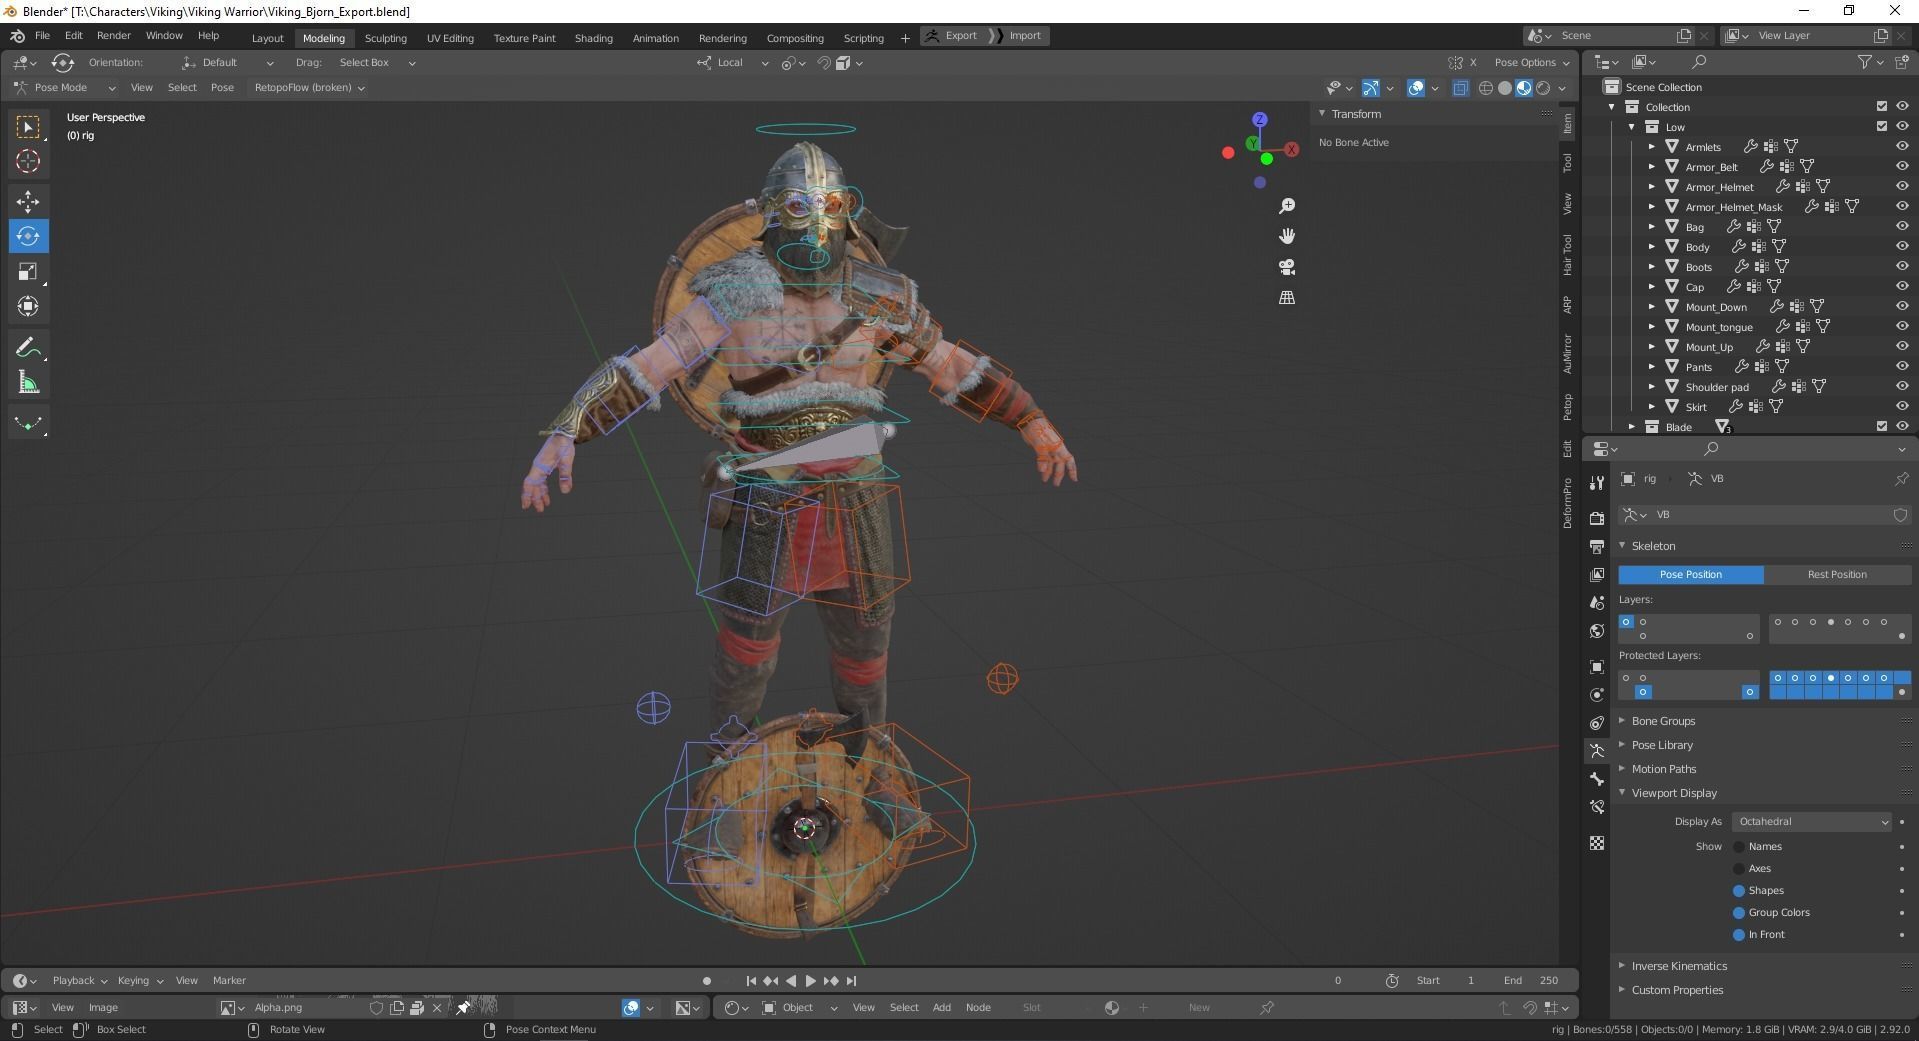Image resolution: width=1919 pixels, height=1041 pixels.
Task: Play the animation forward
Action: [x=811, y=981]
